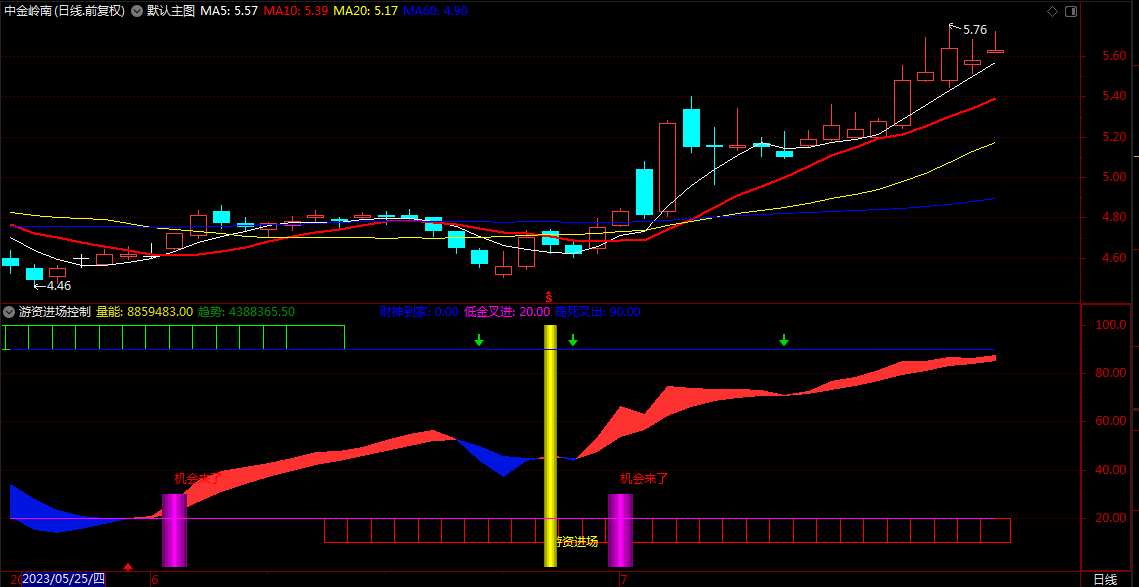Screen dimensions: 1139x587
Task: Click the second magenta signal bar near July
Action: coord(620,530)
